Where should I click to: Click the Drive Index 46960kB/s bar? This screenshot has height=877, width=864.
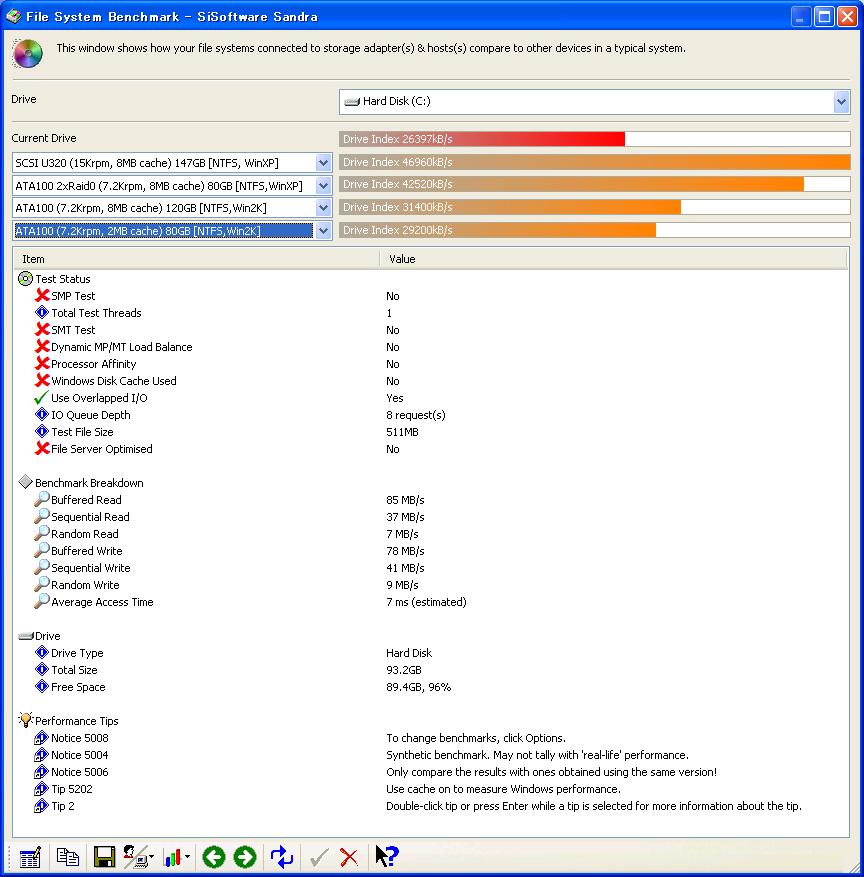(594, 162)
